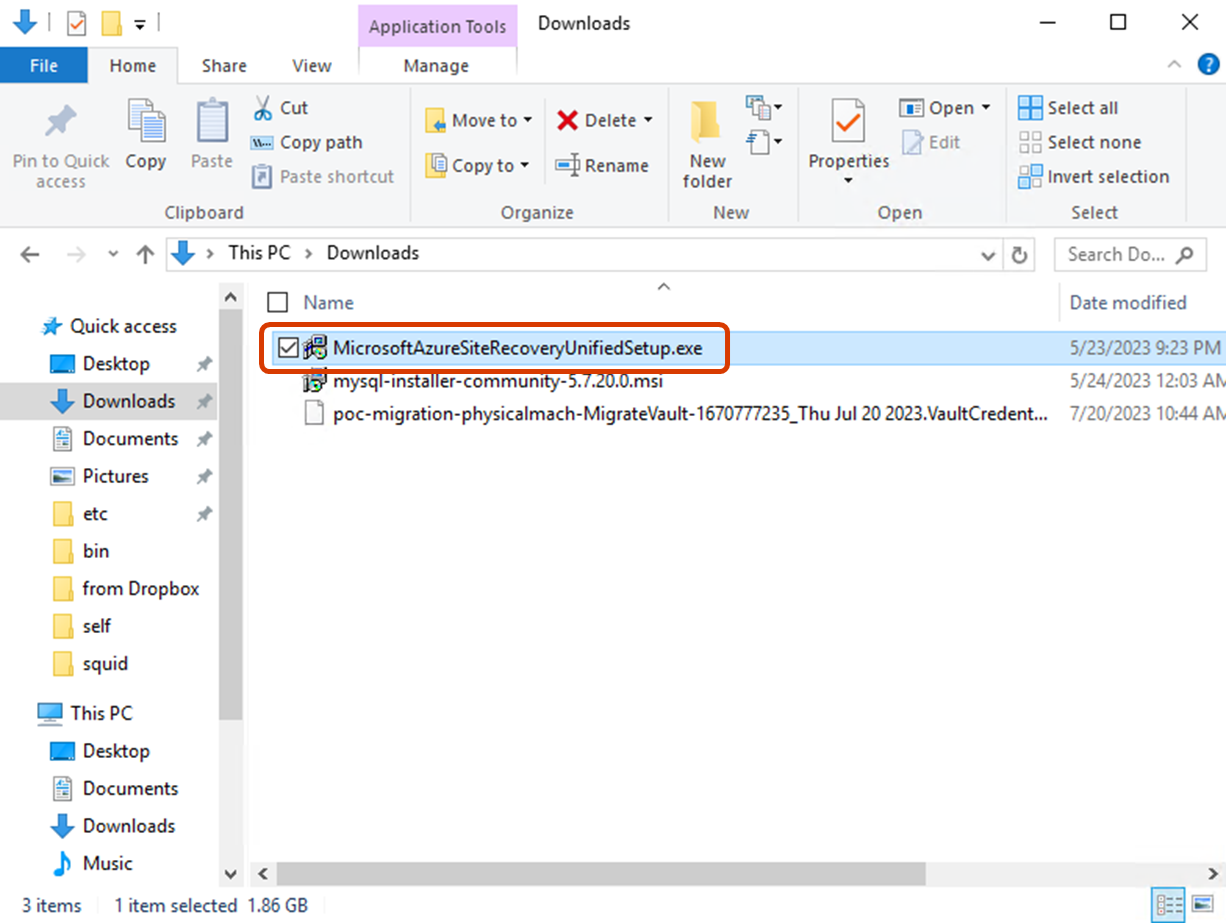Viewport: 1226px width, 923px height.
Task: Click the Pin to Quick access icon
Action: click(x=61, y=123)
